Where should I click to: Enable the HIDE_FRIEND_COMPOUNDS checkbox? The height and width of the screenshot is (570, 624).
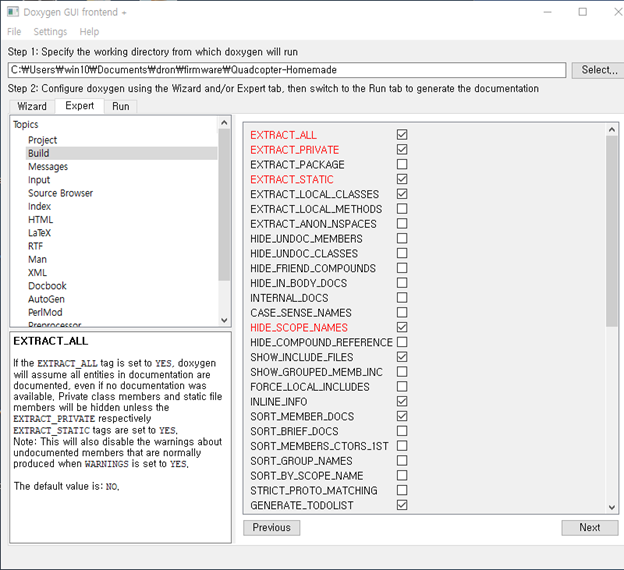coord(402,268)
